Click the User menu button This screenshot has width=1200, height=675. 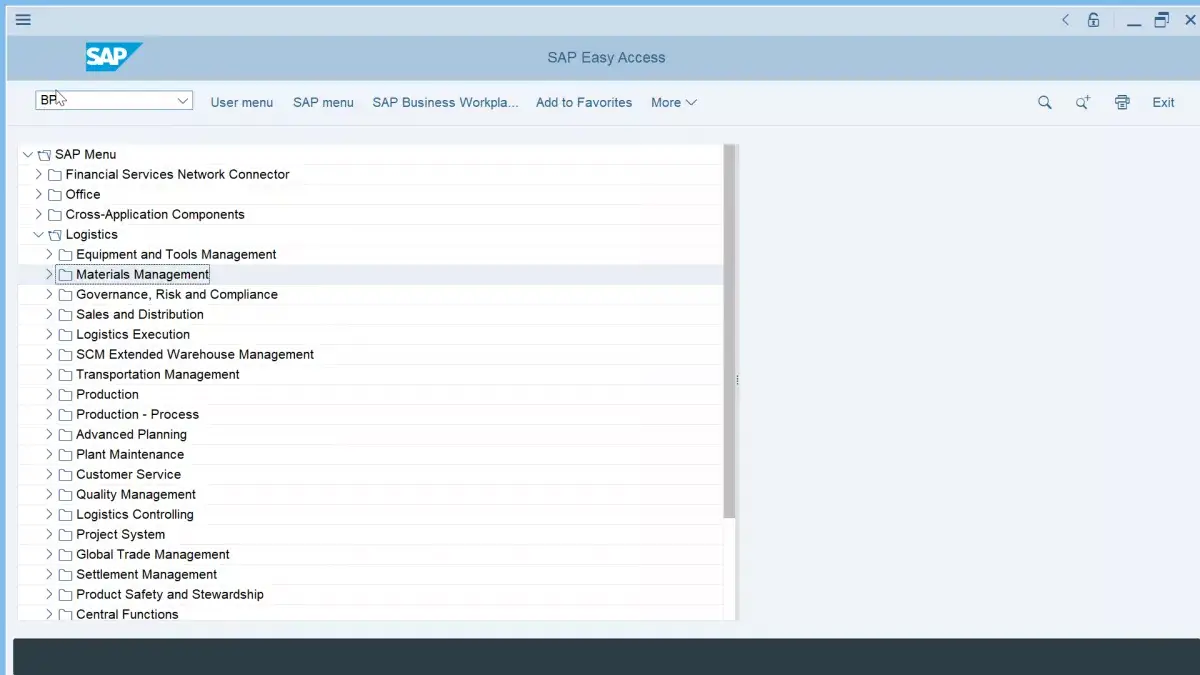pos(242,102)
